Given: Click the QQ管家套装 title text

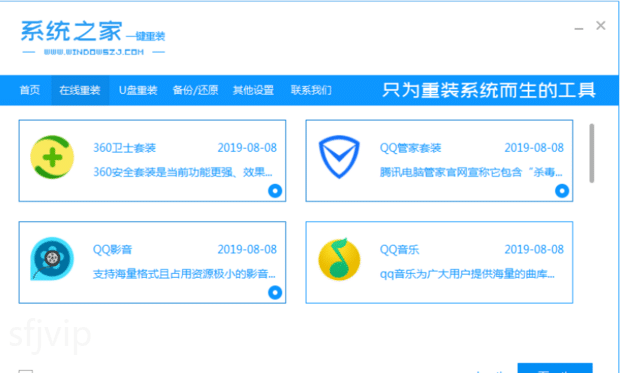Looking at the screenshot, I should pyautogui.click(x=410, y=148).
